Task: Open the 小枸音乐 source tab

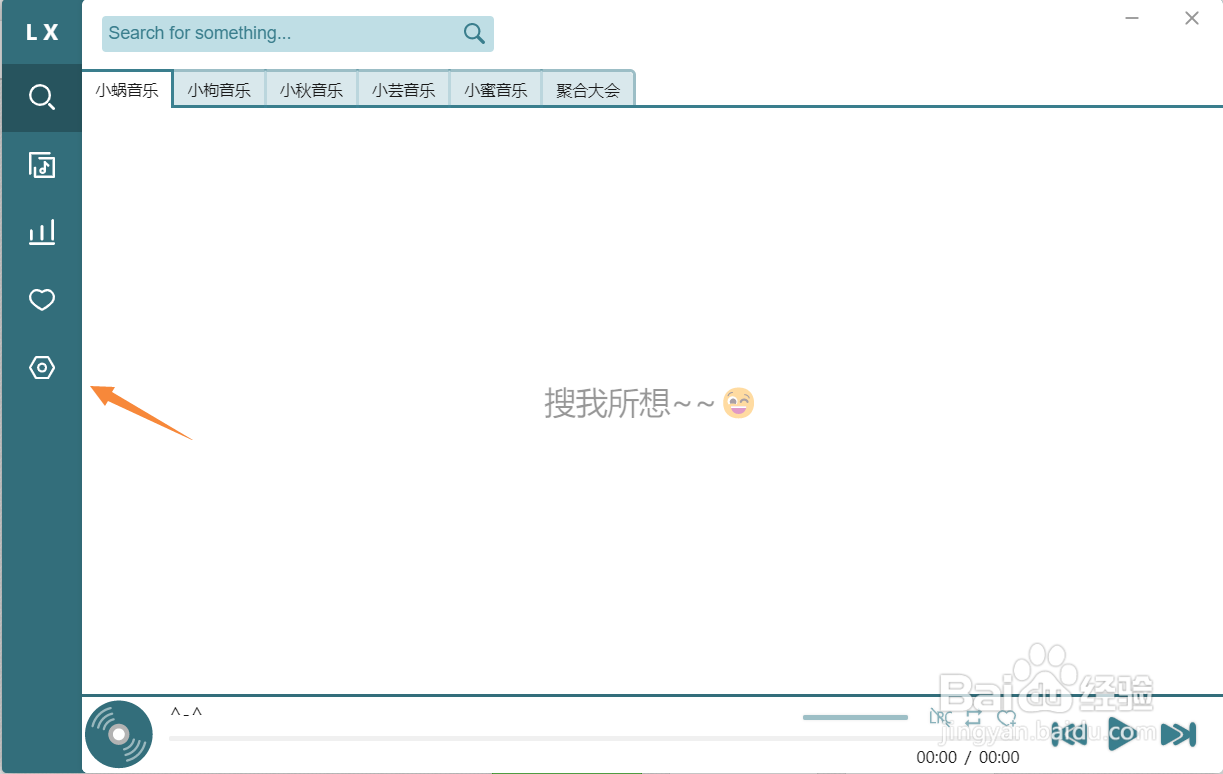Action: (219, 89)
